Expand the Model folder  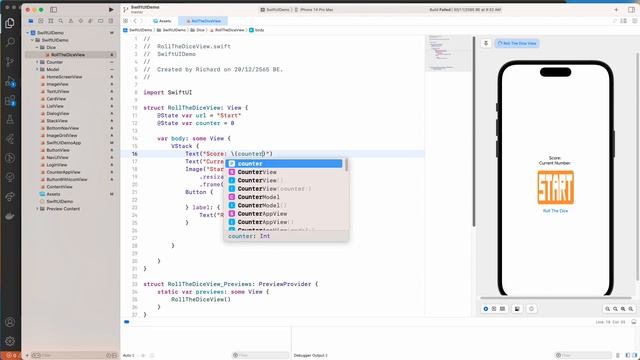tap(37, 69)
